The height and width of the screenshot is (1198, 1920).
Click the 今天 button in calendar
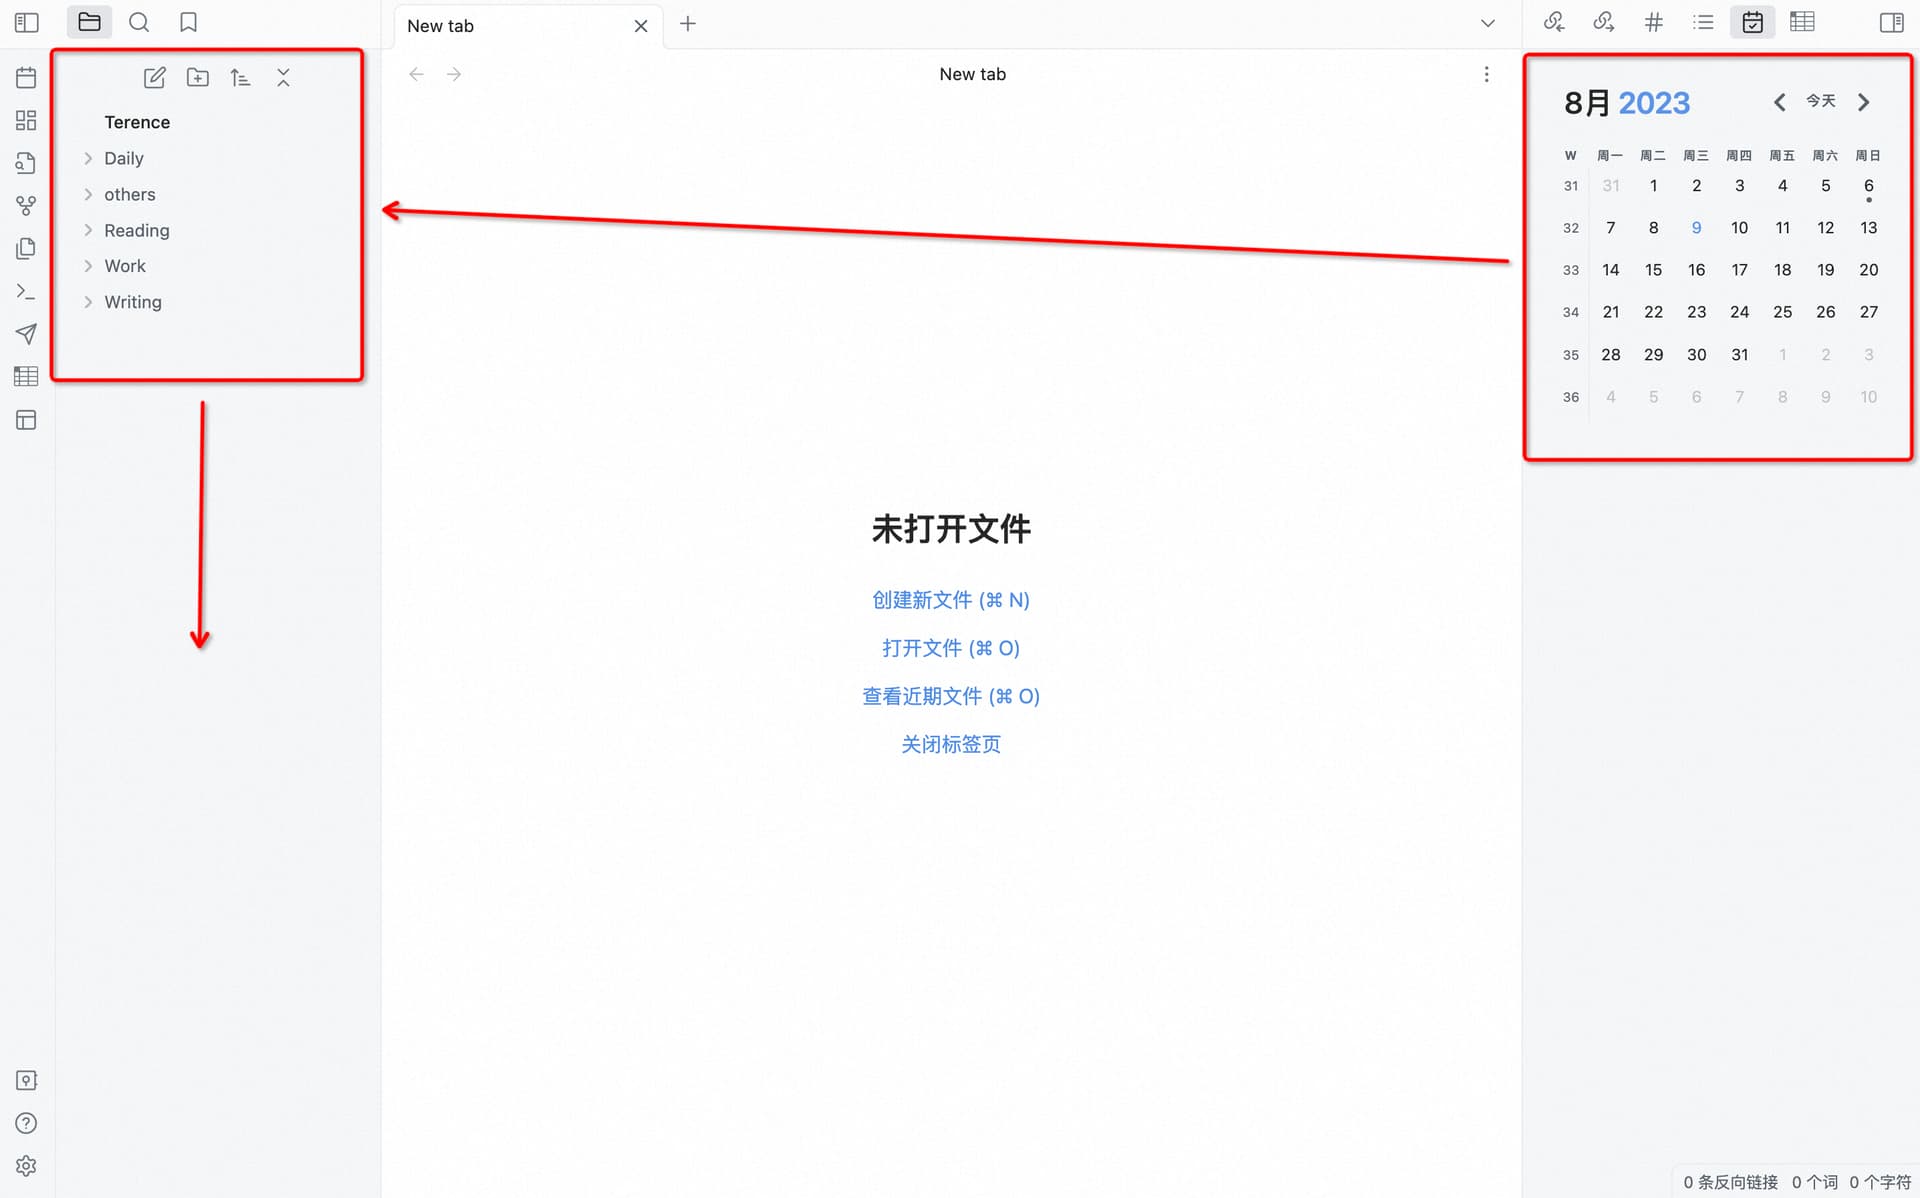1820,101
